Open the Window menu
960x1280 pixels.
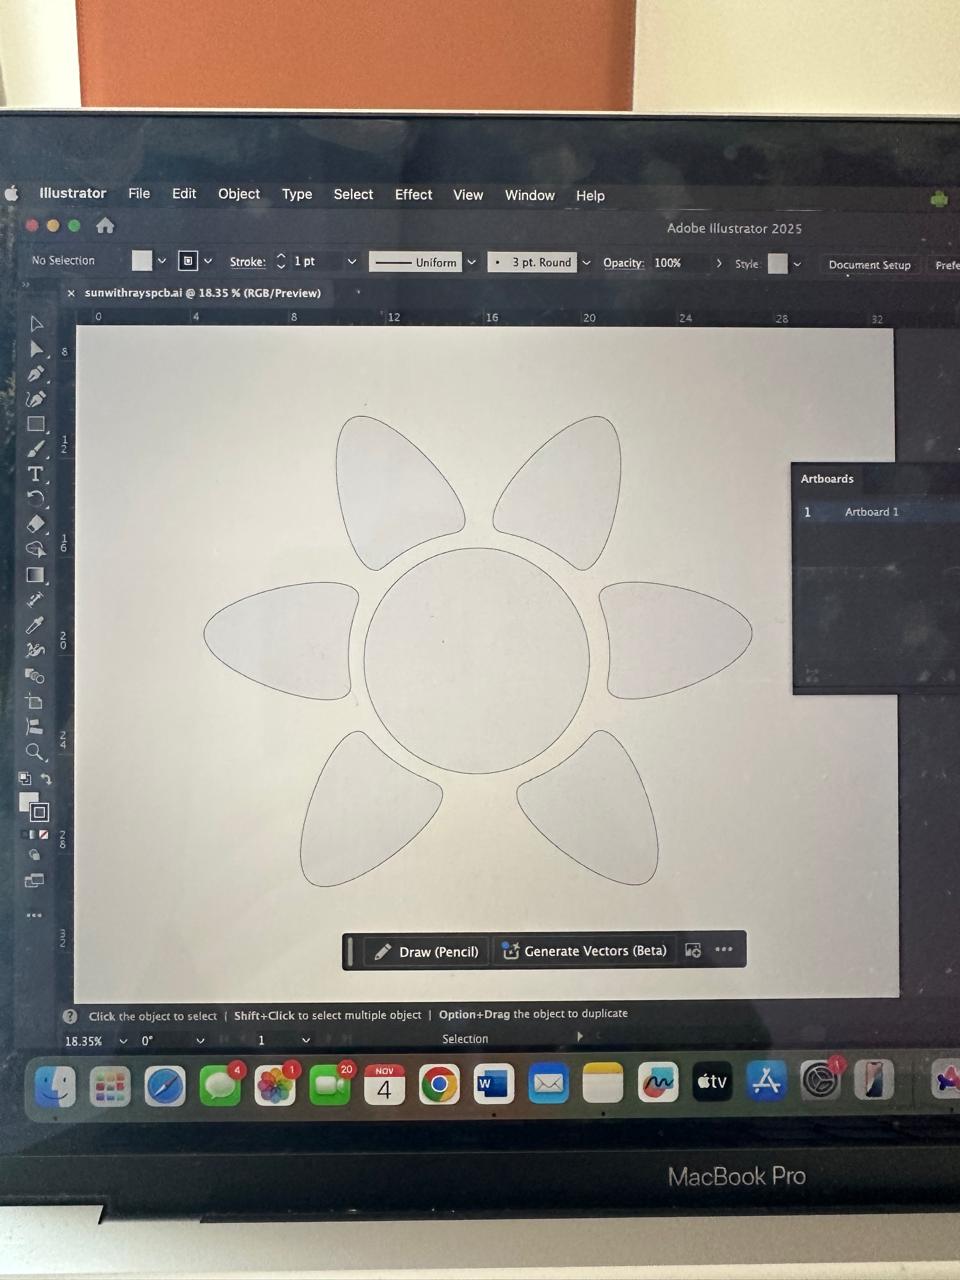pyautogui.click(x=529, y=195)
